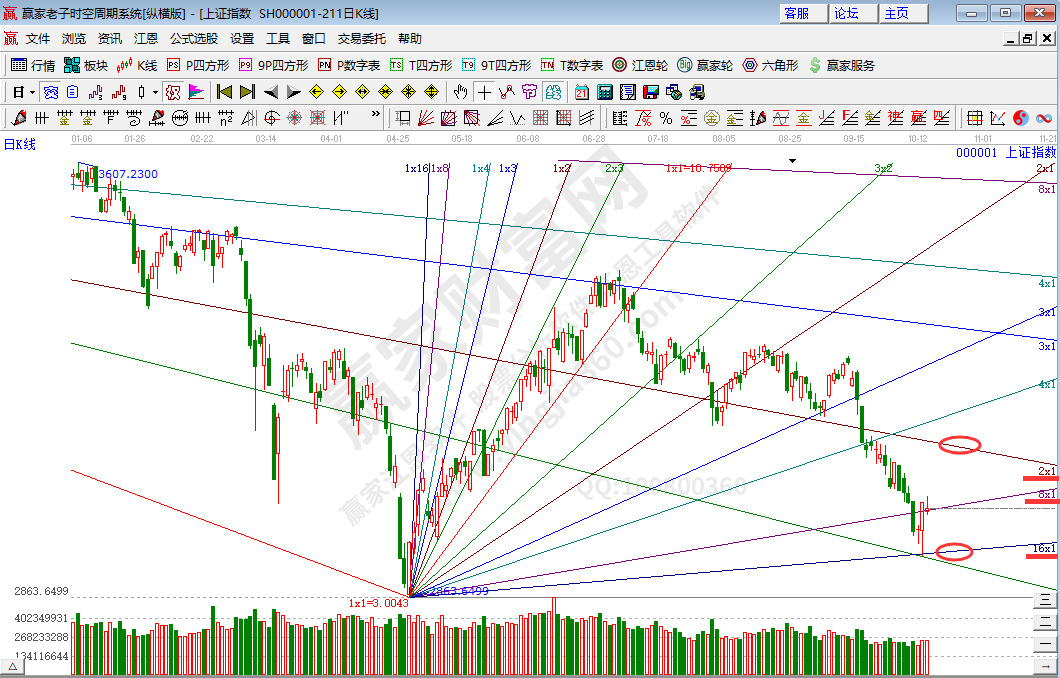Open the 六角形 hexagon chart tool
Screen dimensions: 1060x678
tap(770, 65)
